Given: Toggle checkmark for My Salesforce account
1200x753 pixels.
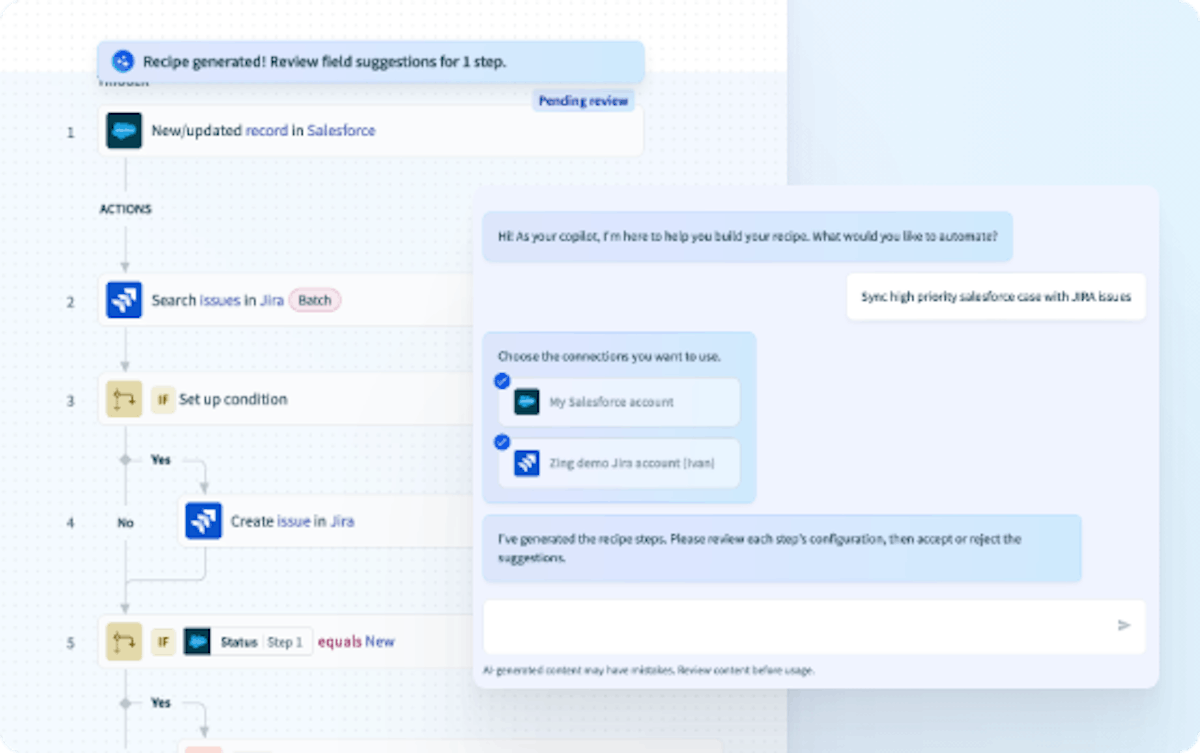Looking at the screenshot, I should pos(502,381).
